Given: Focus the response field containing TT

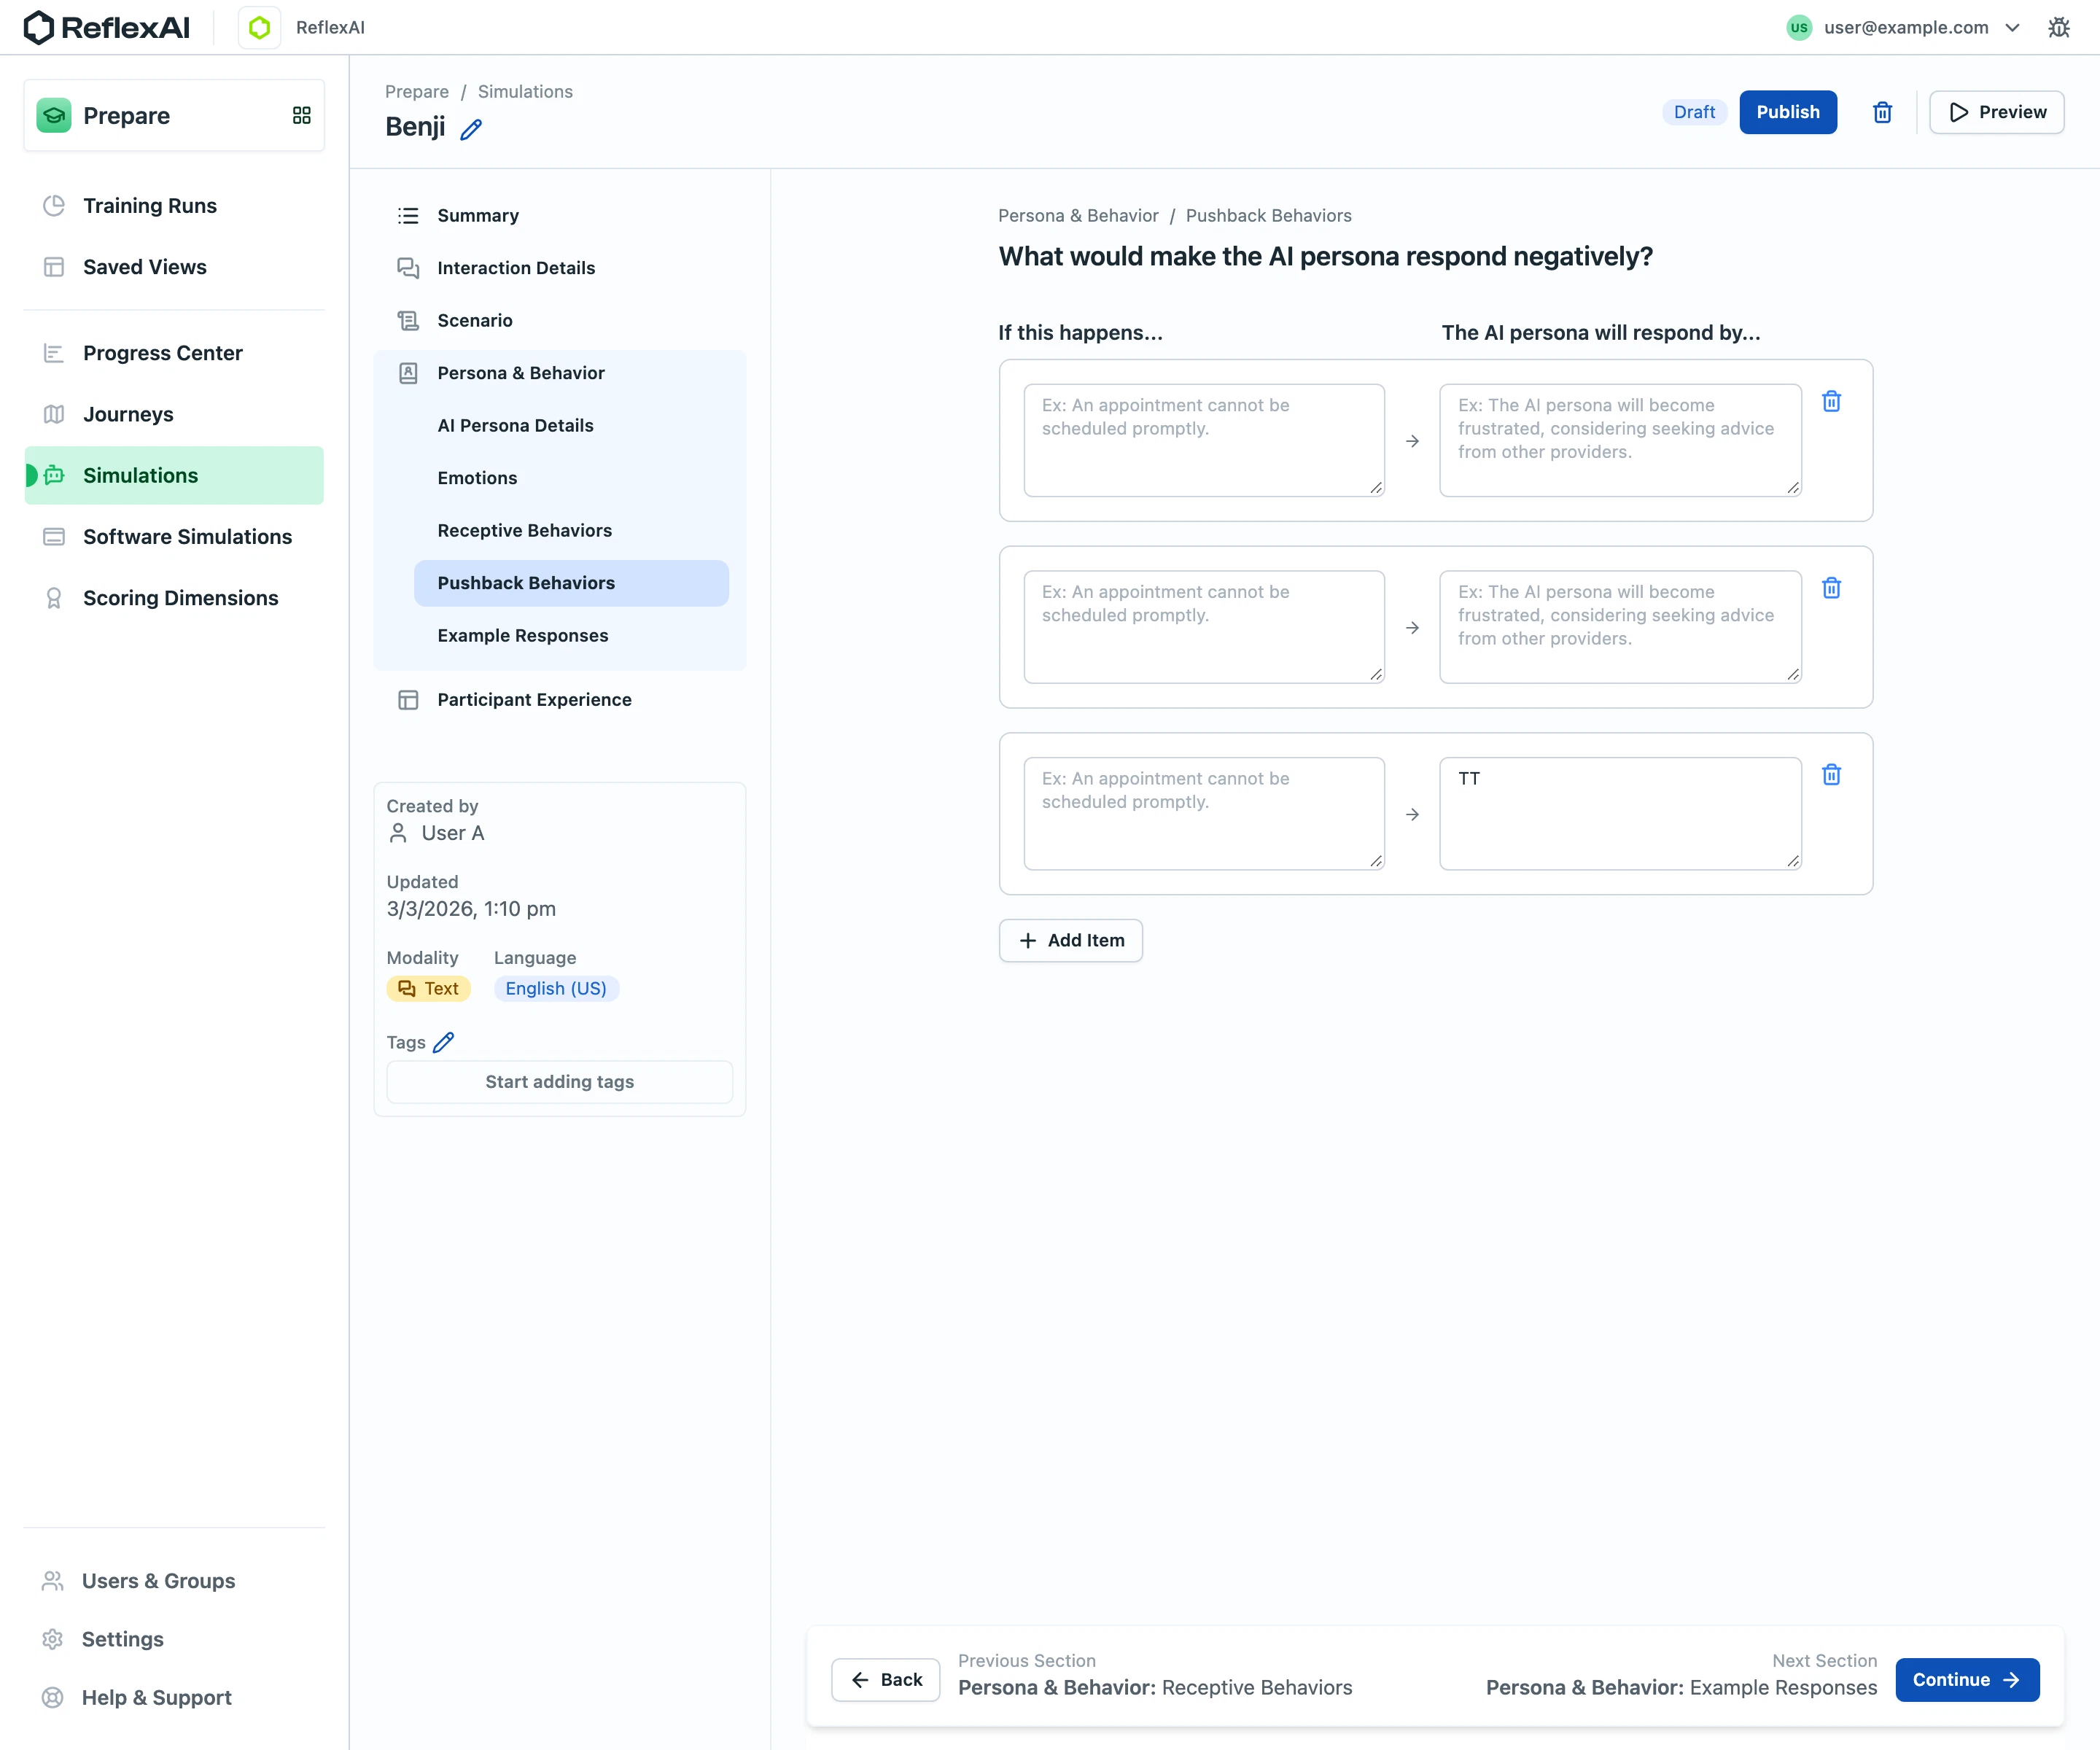Looking at the screenshot, I should point(1620,814).
